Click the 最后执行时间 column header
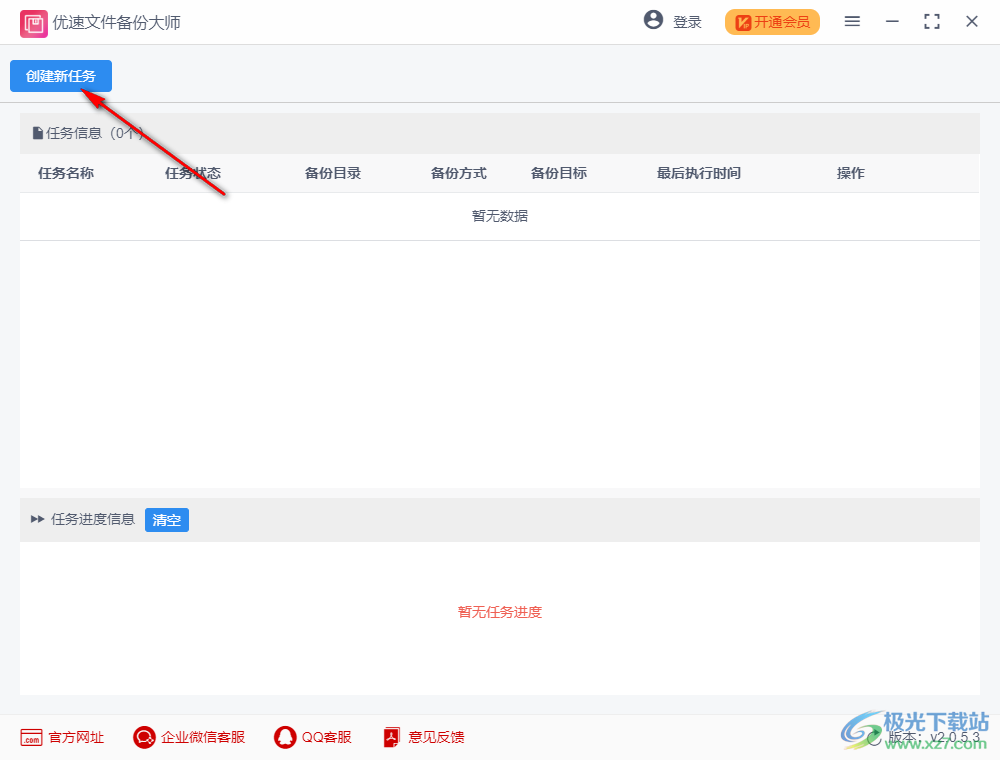1000x760 pixels. [x=697, y=172]
